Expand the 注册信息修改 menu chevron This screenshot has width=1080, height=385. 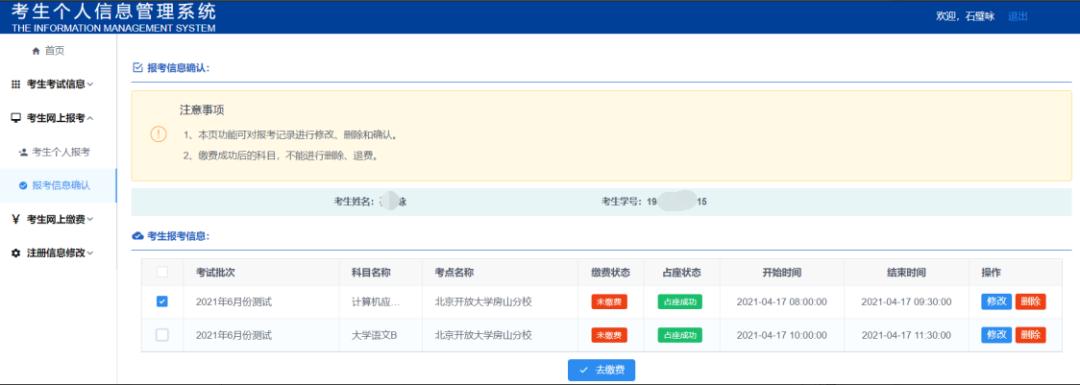[90, 253]
